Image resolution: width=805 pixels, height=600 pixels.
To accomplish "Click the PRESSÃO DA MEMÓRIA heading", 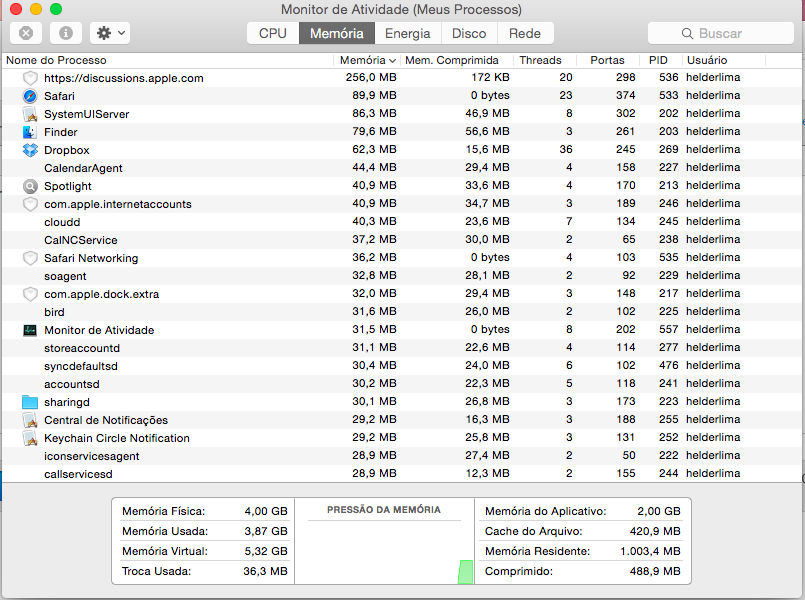I will [384, 510].
